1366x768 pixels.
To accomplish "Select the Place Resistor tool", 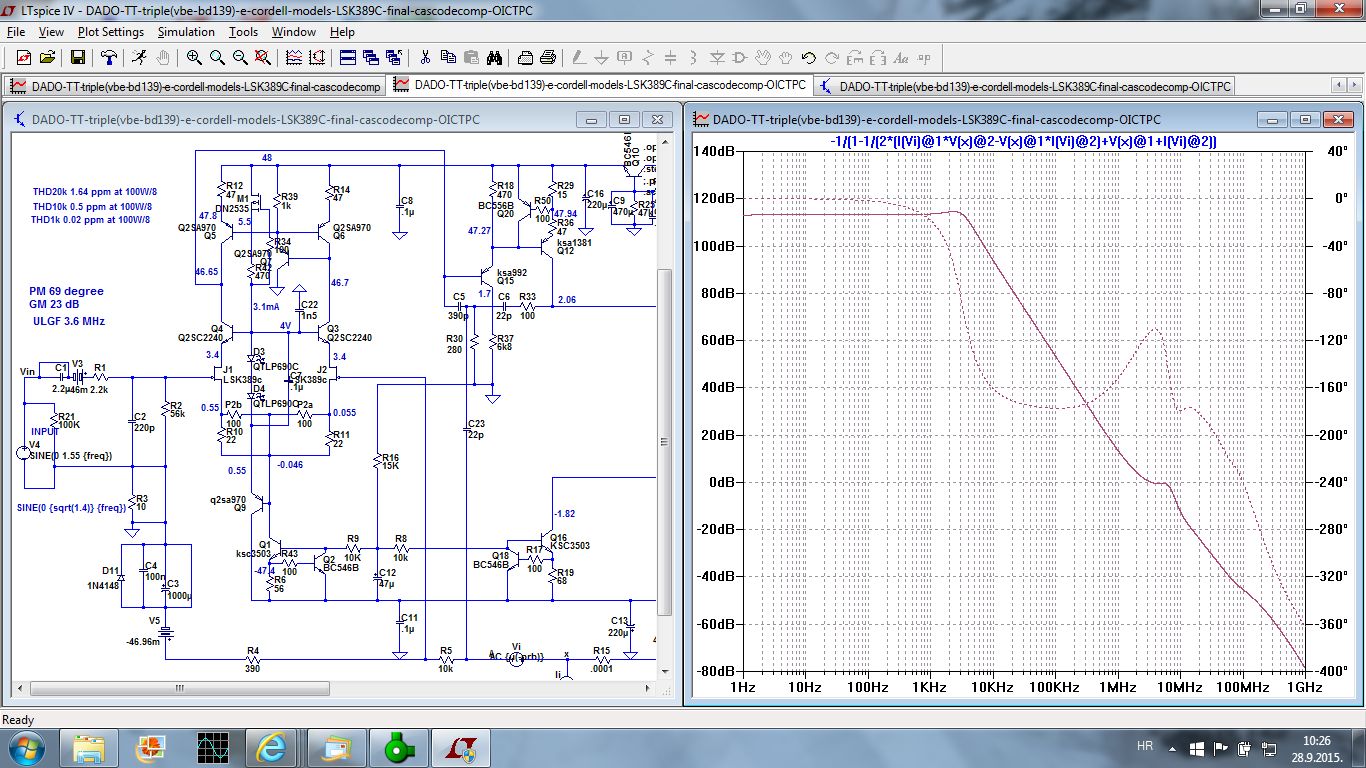I will tap(648, 58).
